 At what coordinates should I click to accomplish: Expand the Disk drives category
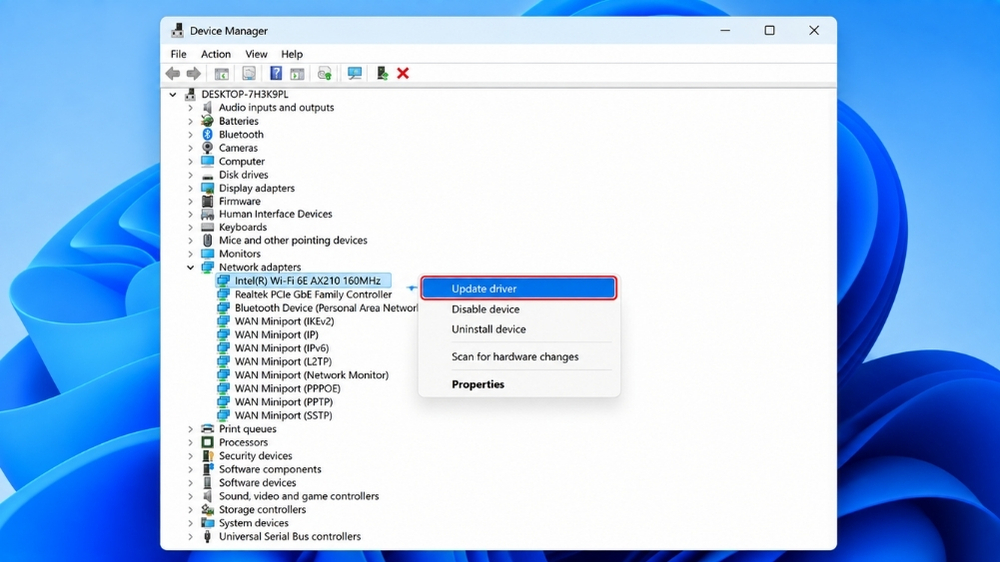point(190,174)
